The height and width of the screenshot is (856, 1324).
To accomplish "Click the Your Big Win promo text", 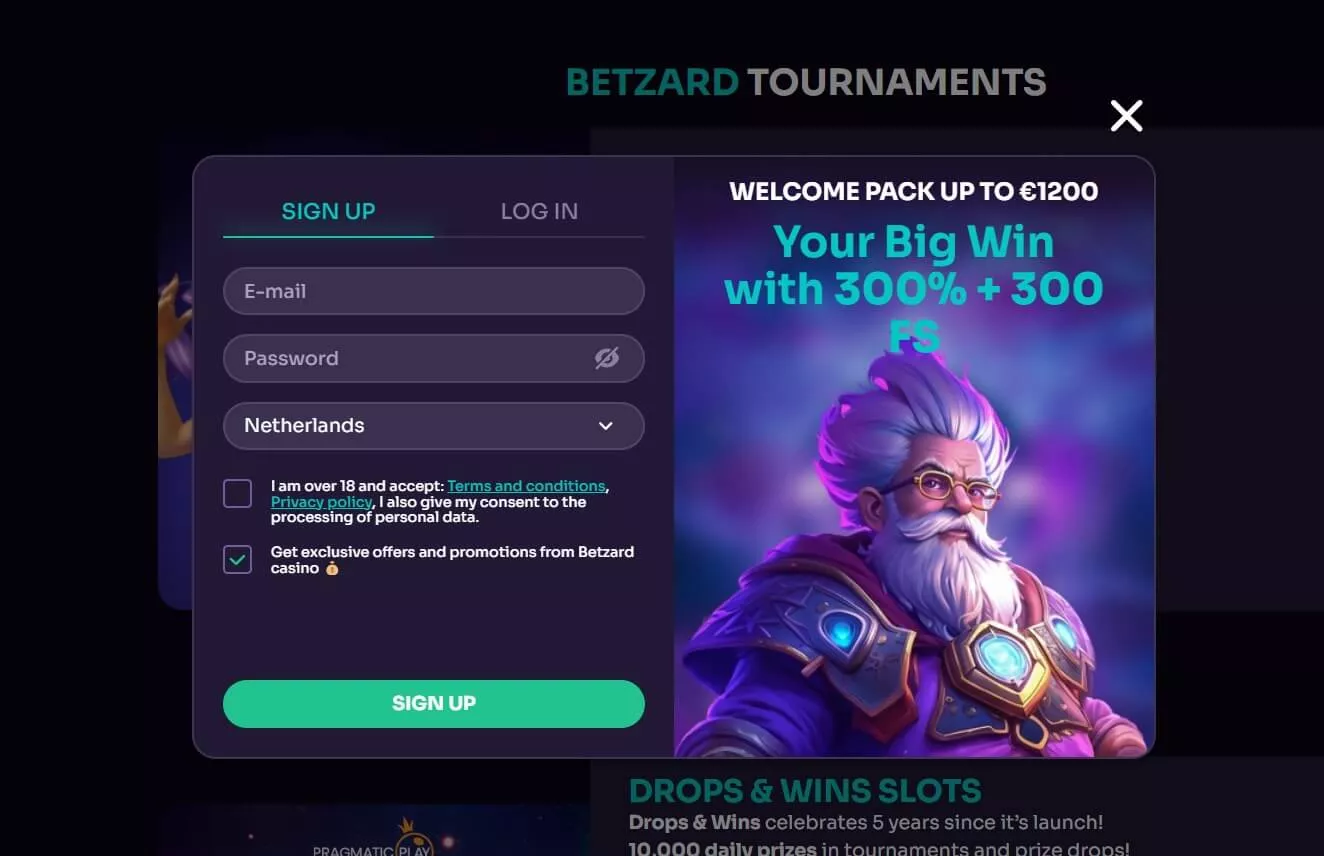I will point(914,290).
